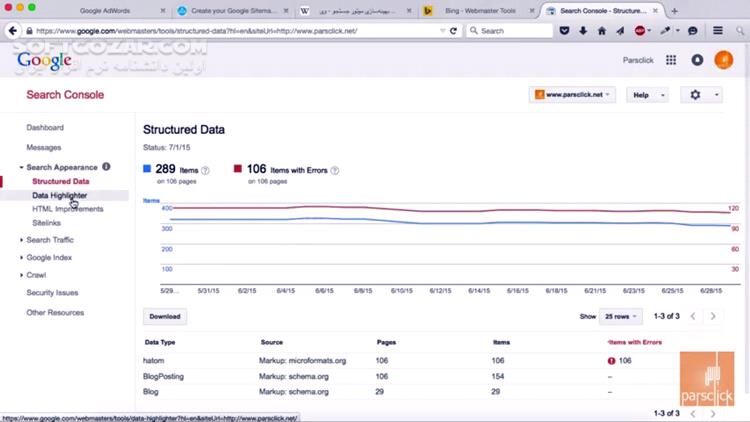Open Google notifications bell
The height and width of the screenshot is (422, 750).
tap(697, 60)
